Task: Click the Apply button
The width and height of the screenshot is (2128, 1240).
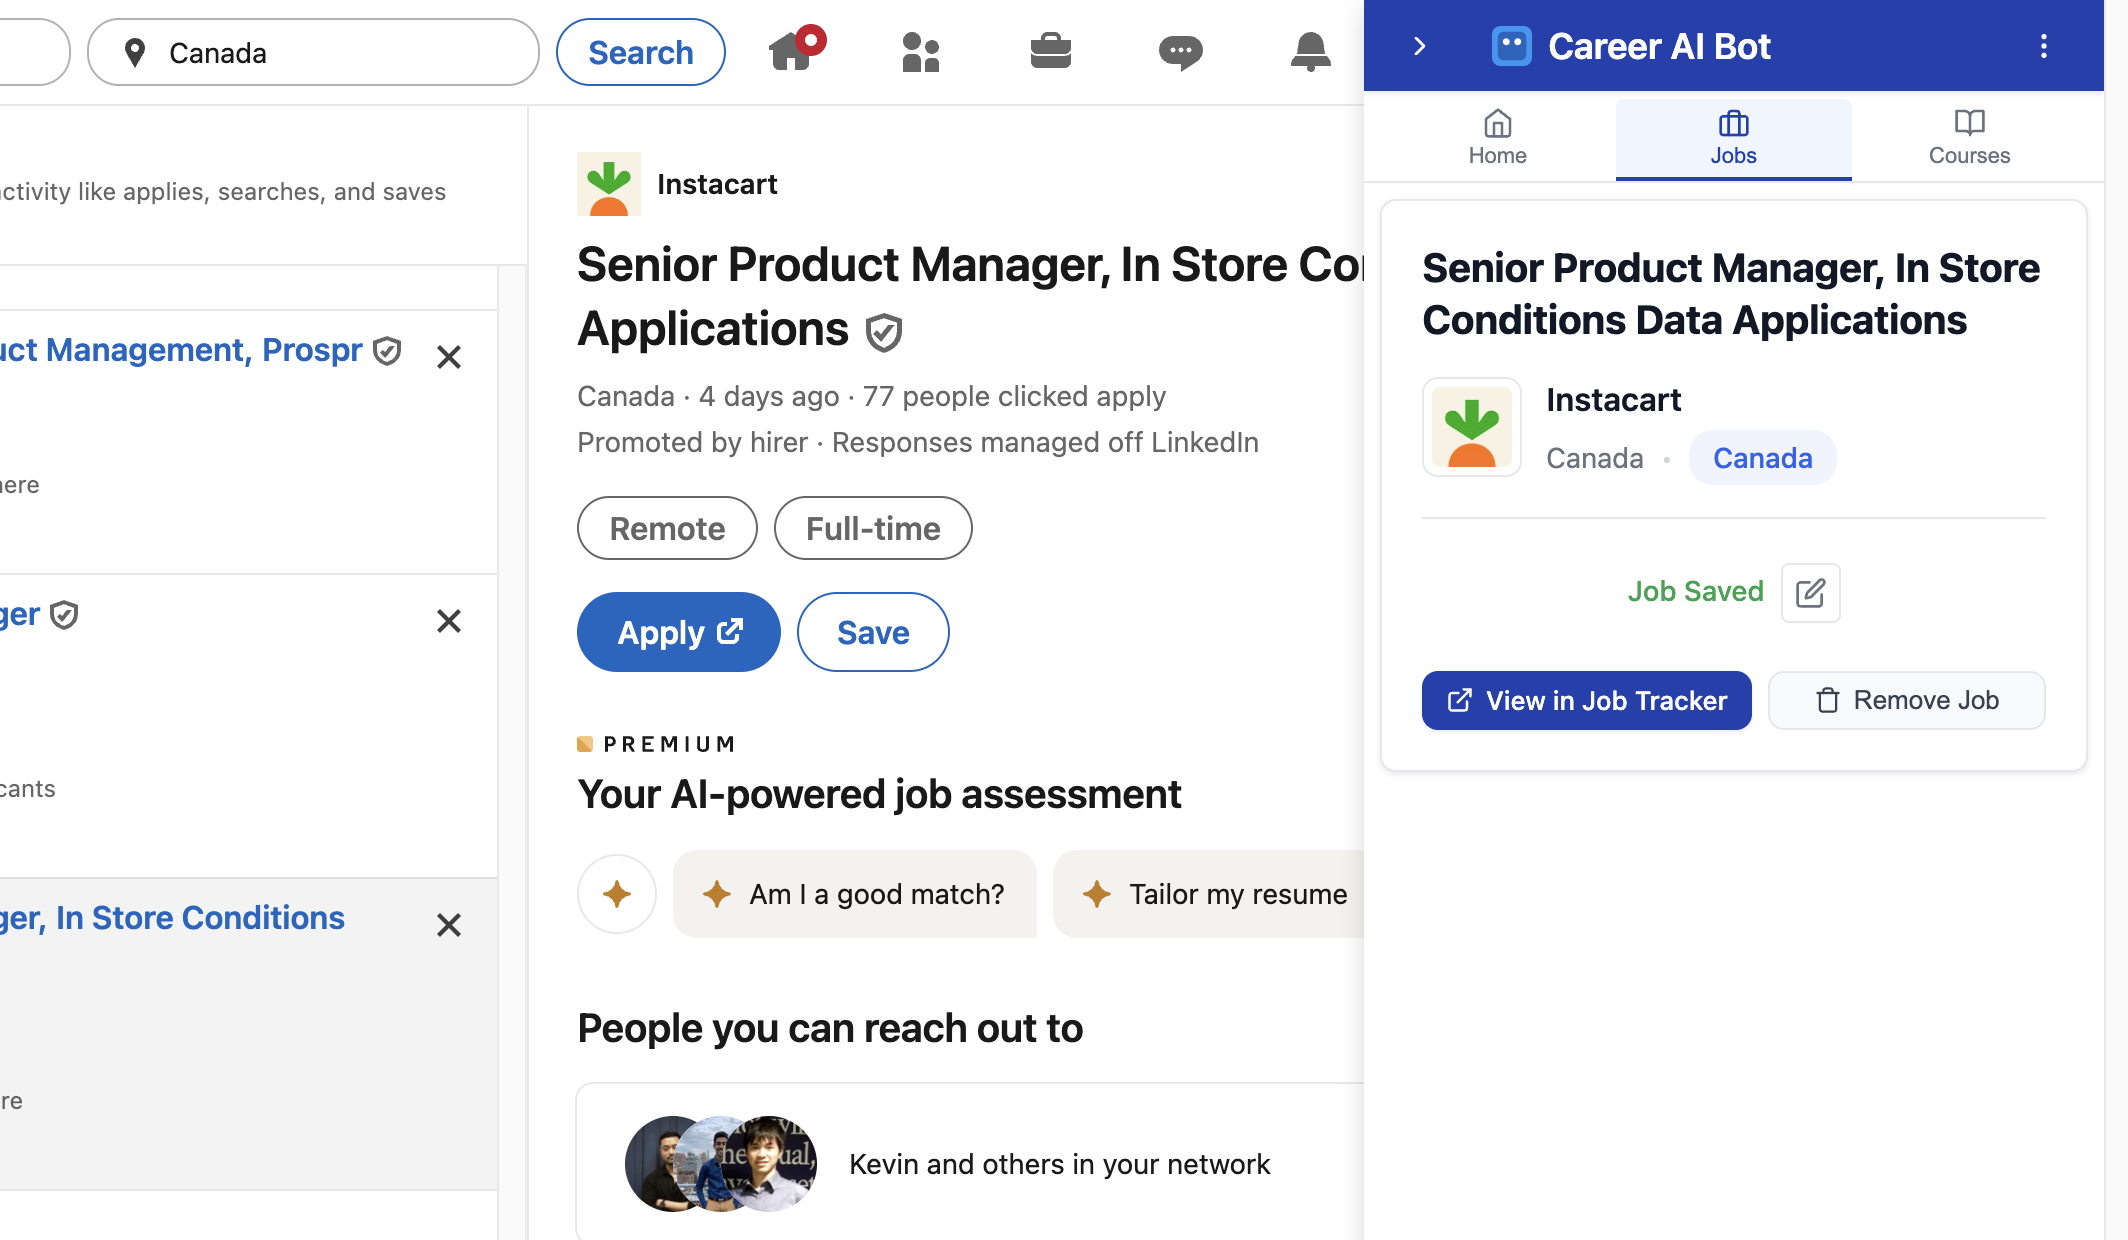Action: coord(678,631)
